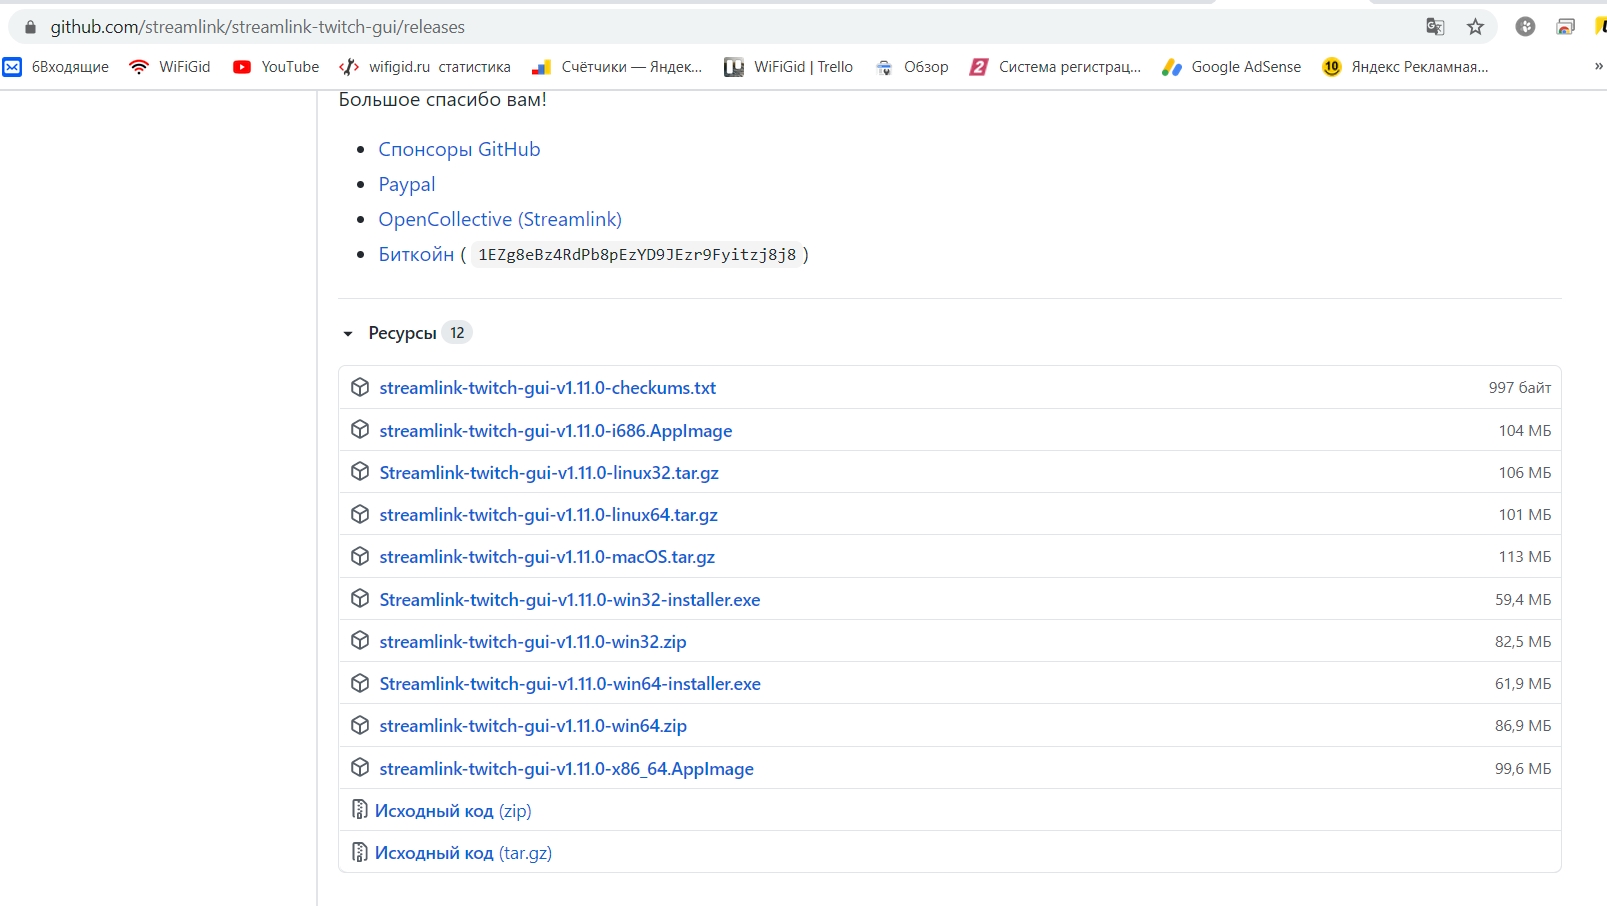The width and height of the screenshot is (1607, 906).
Task: Open the media cast icon in toolbar
Action: point(1566,27)
